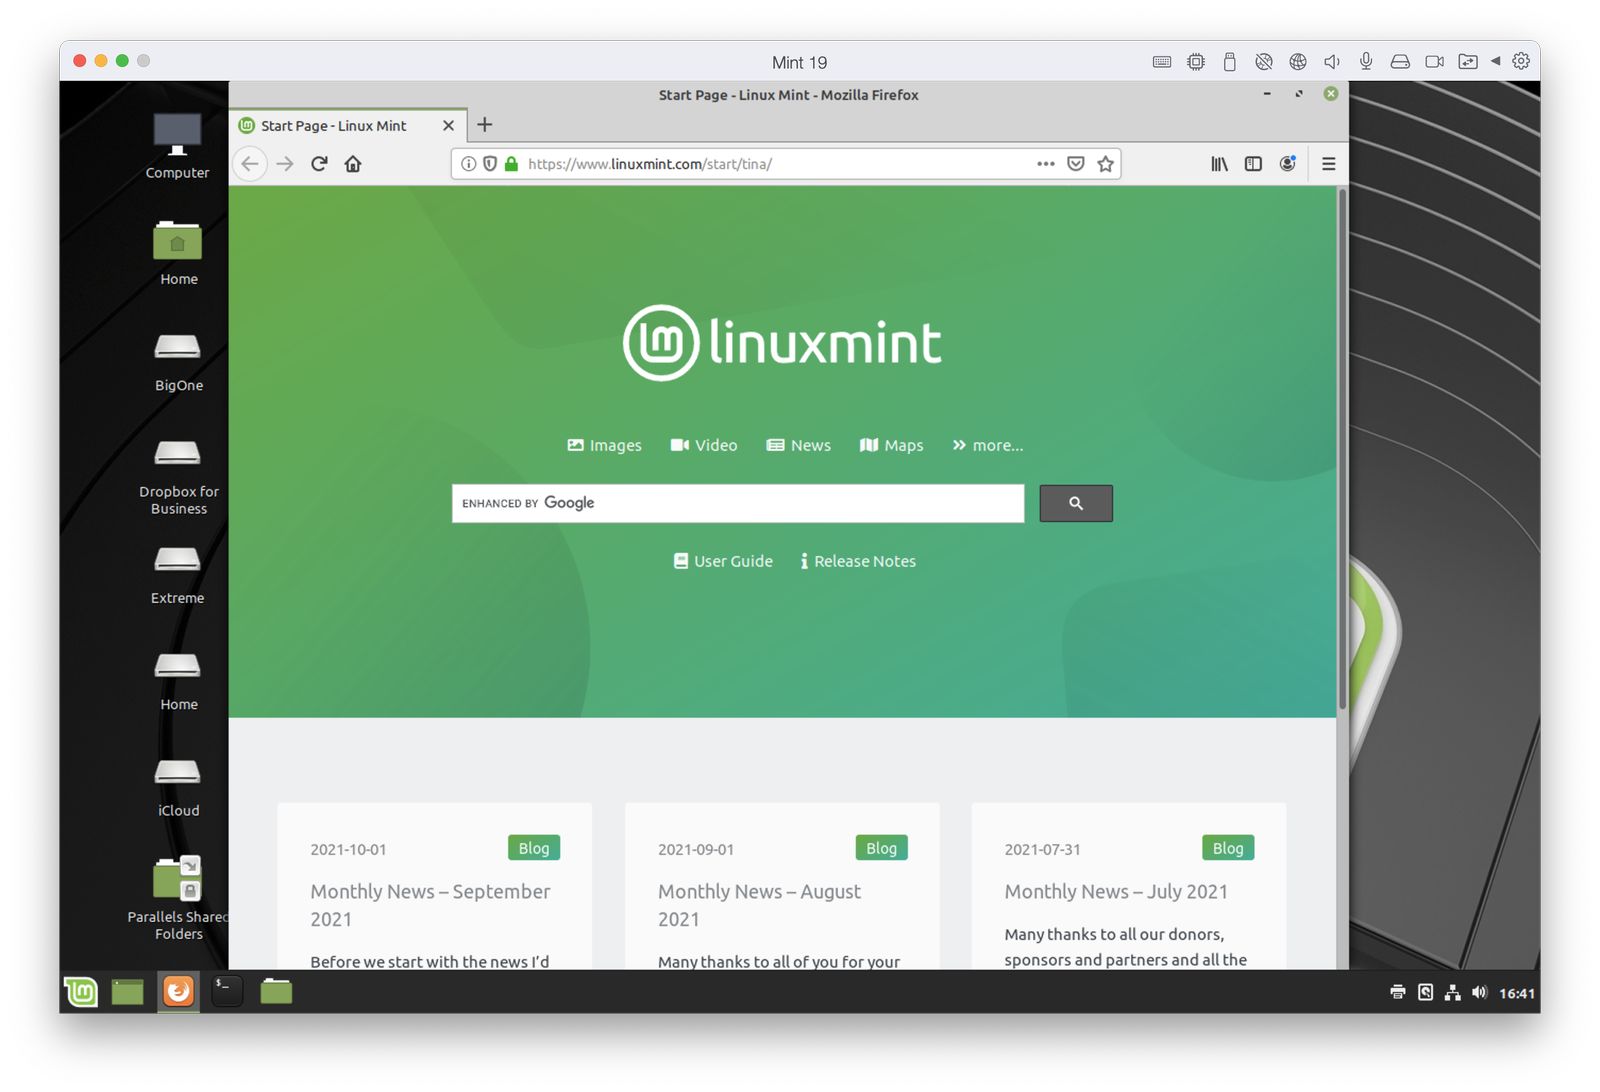The width and height of the screenshot is (1600, 1092).
Task: Open News search link
Action: point(799,445)
